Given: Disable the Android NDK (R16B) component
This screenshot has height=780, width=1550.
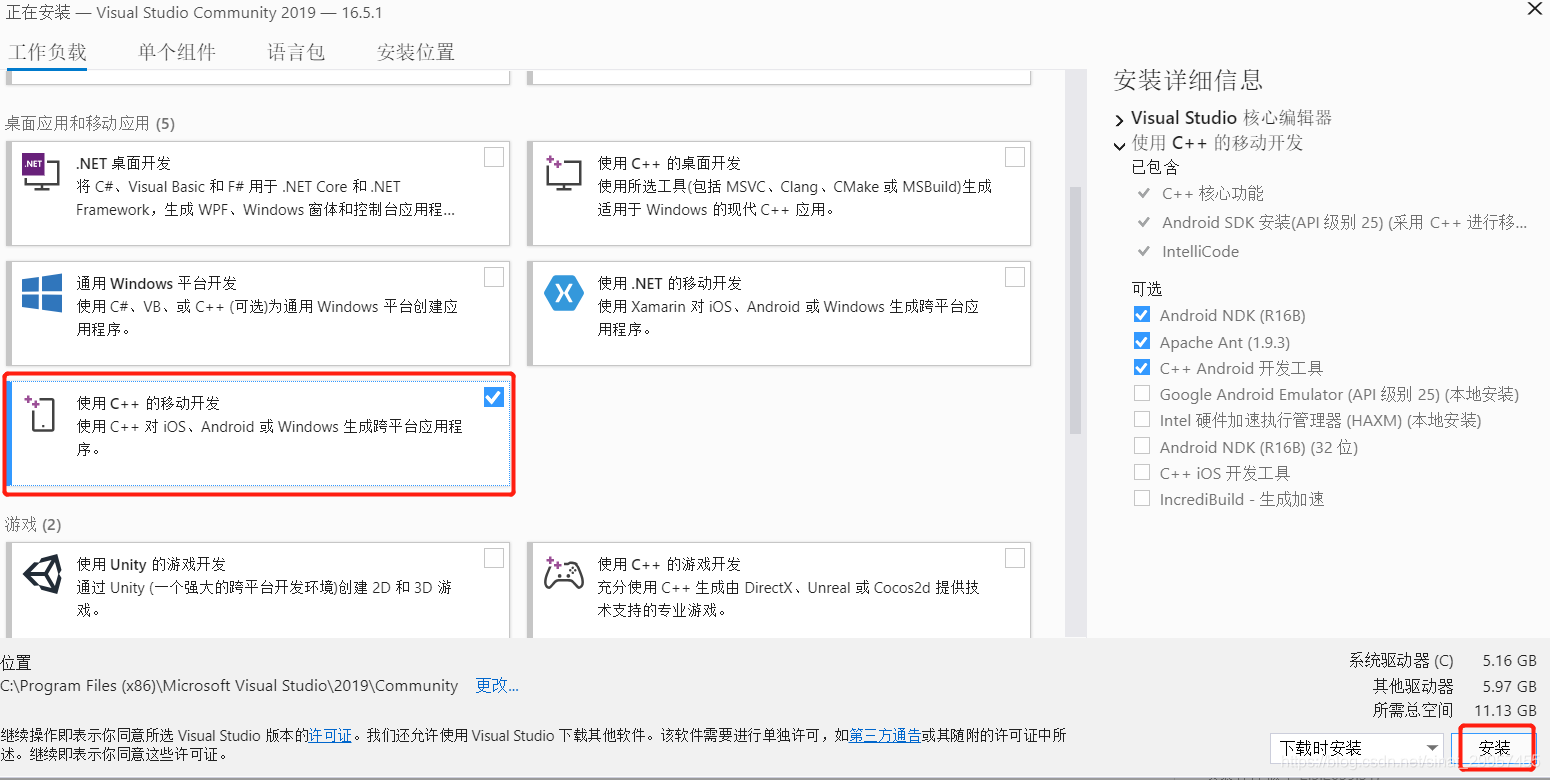Looking at the screenshot, I should click(1141, 314).
